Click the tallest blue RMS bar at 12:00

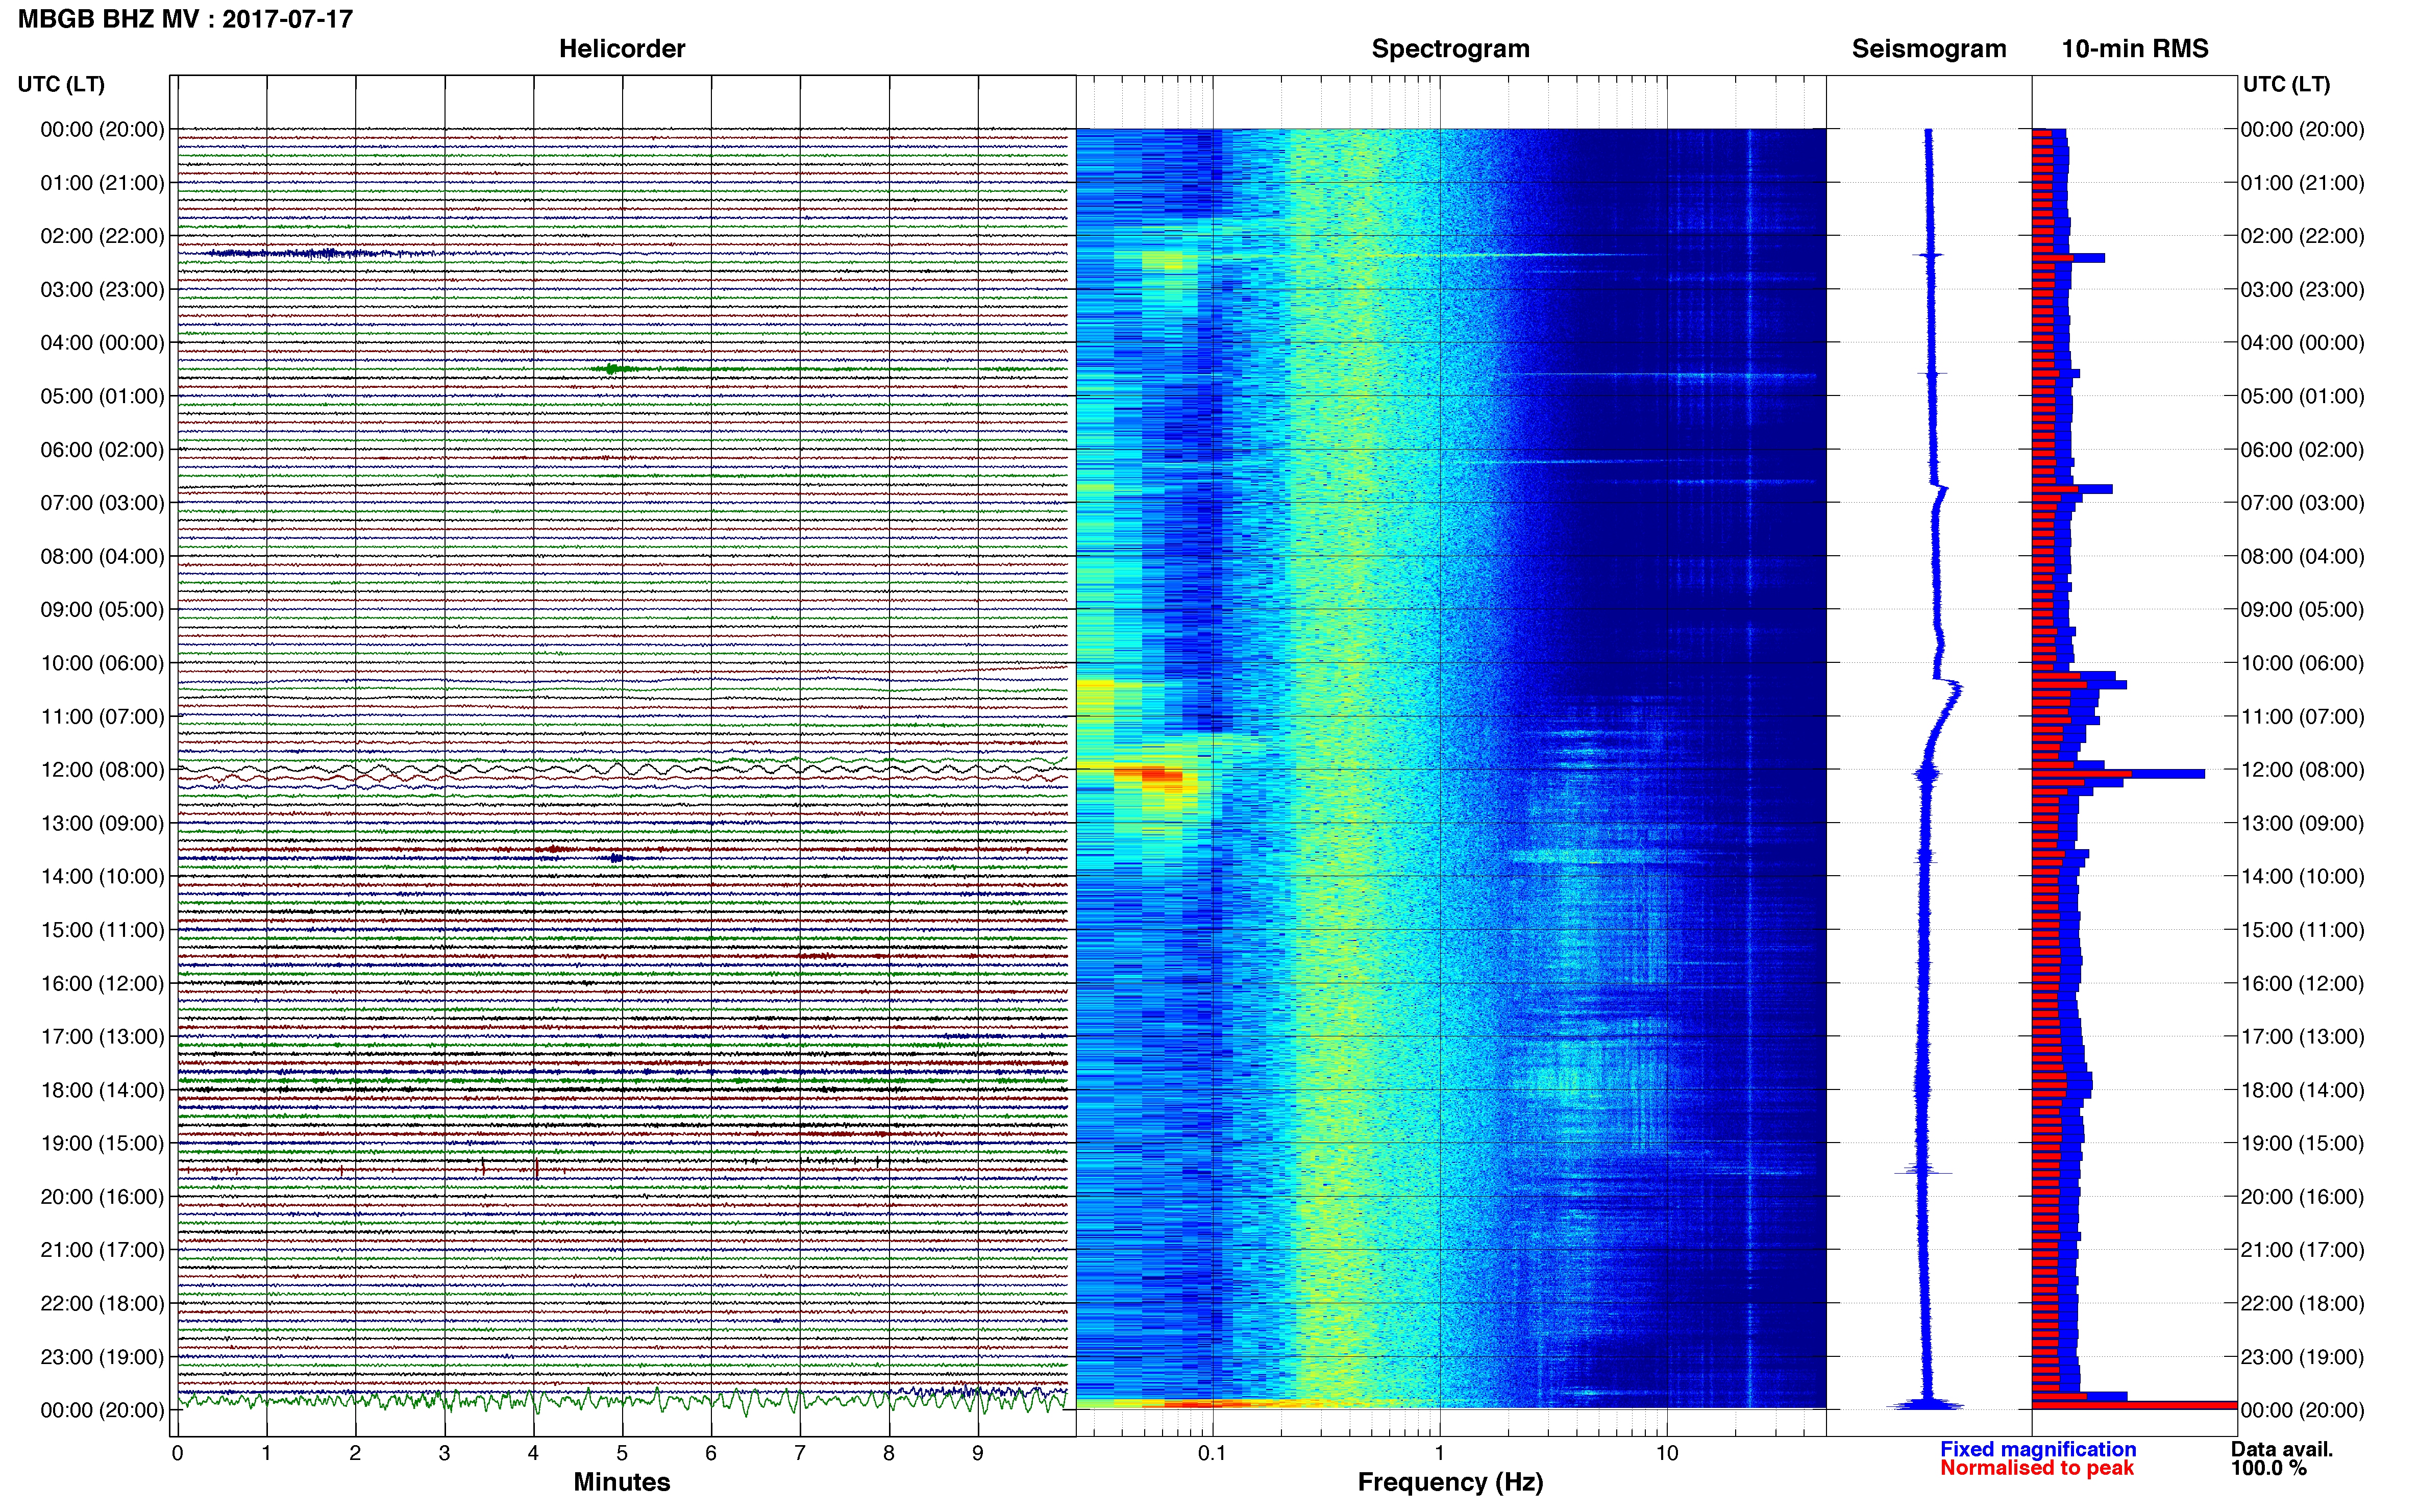point(2118,774)
